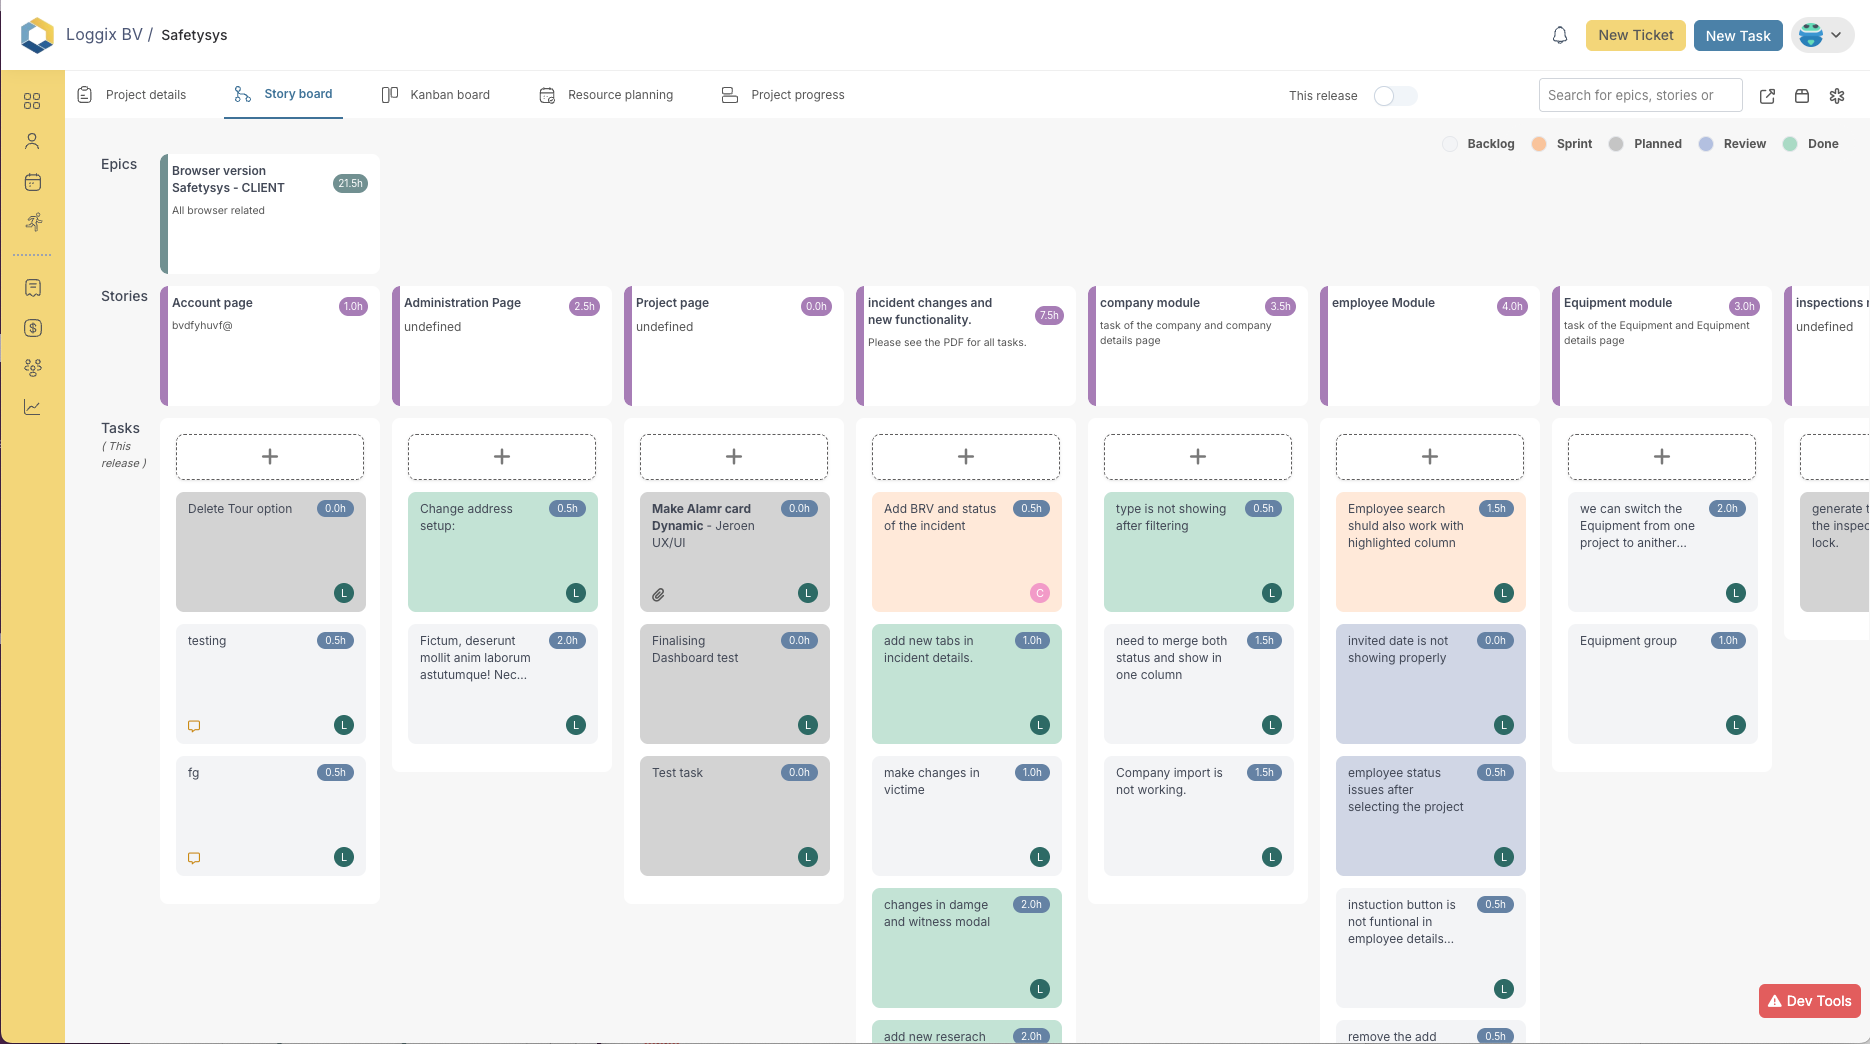The width and height of the screenshot is (1870, 1044).
Task: Add a task under company module story
Action: 1197,457
